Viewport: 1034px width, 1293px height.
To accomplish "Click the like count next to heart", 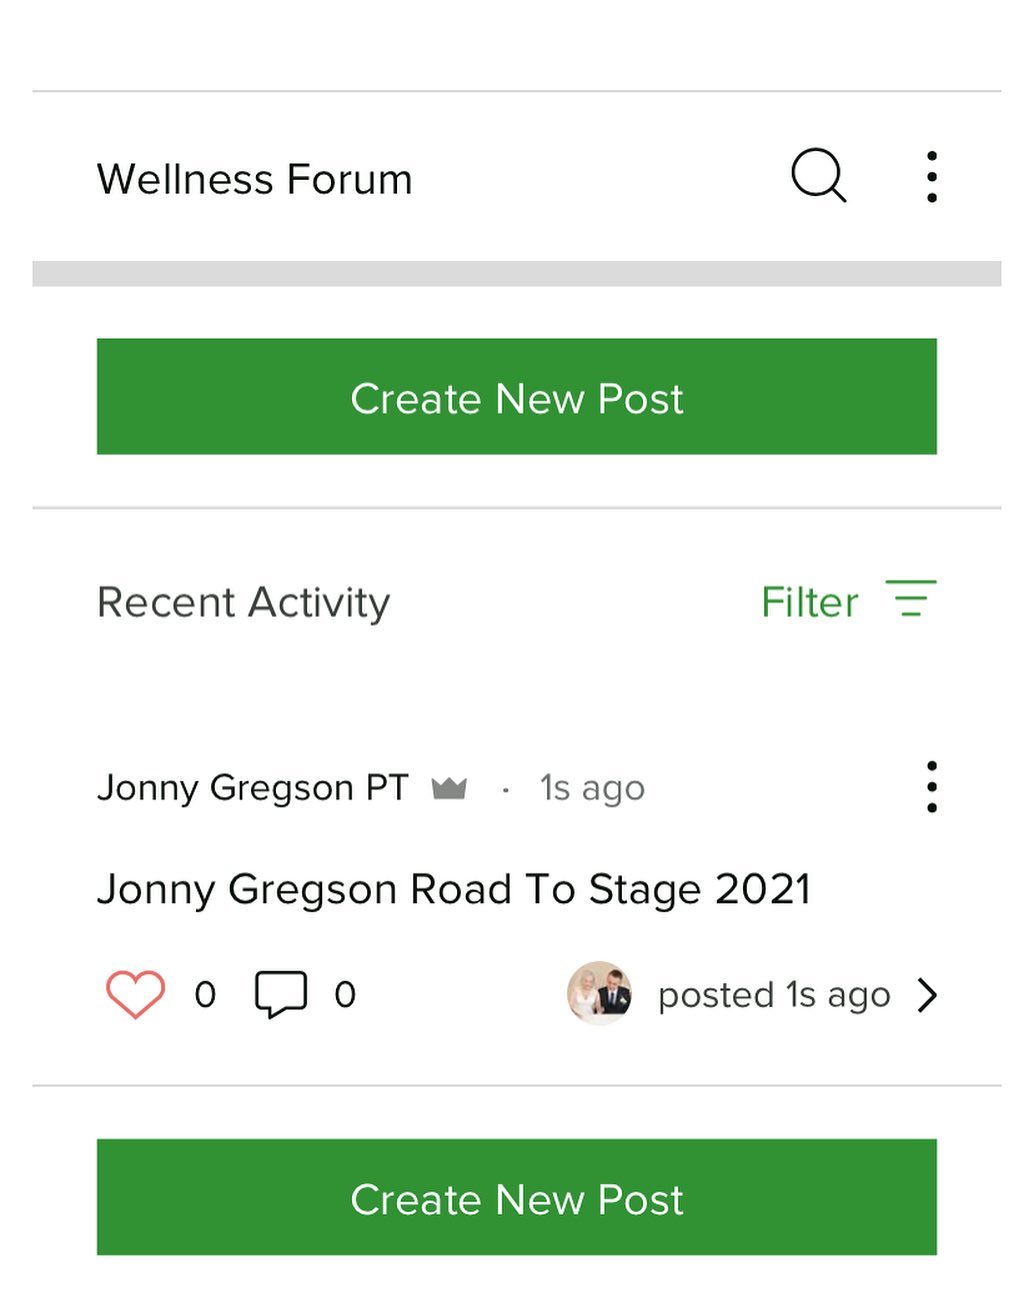I will point(205,995).
